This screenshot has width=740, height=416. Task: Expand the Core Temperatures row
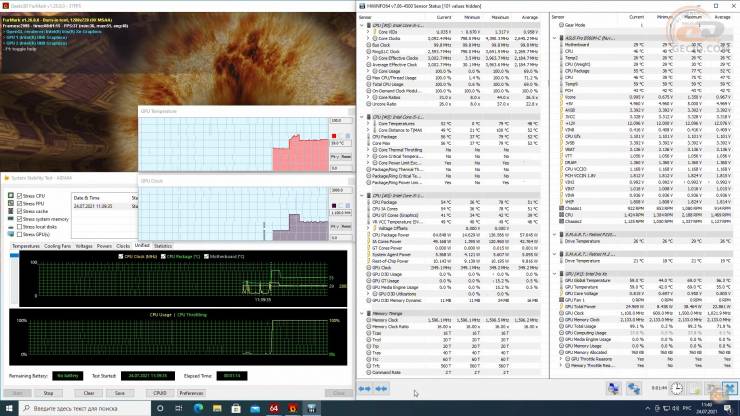pyautogui.click(x=369, y=124)
